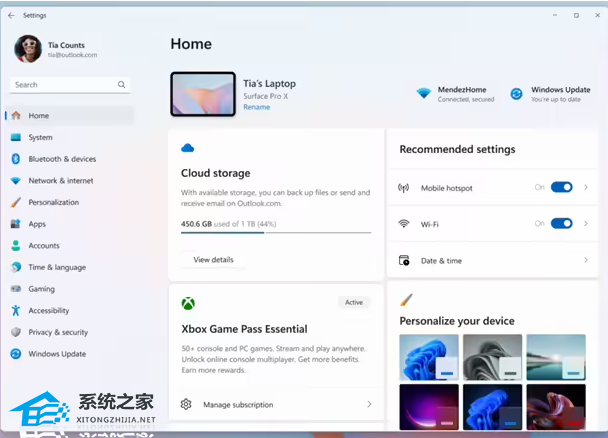
Task: Select the lake landscape theme thumbnail
Action: [x=556, y=357]
